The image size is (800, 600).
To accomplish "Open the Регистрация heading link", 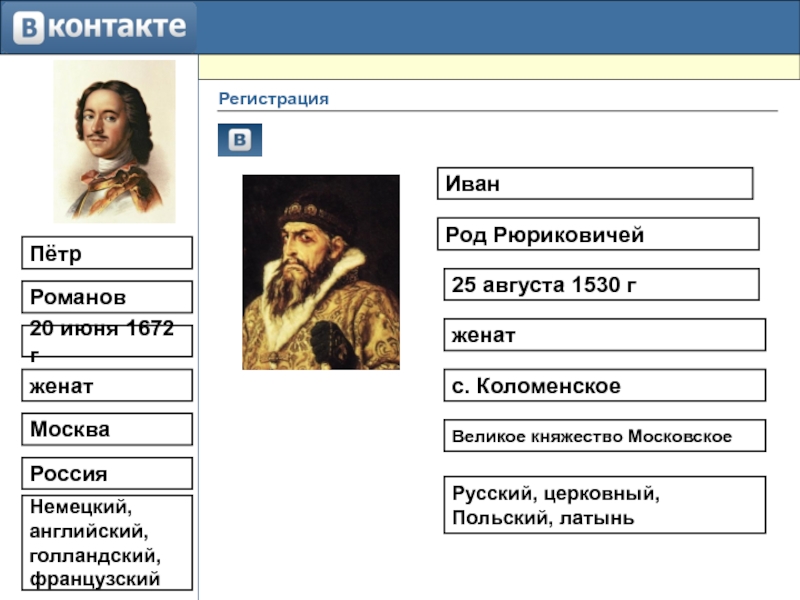I will (x=273, y=98).
